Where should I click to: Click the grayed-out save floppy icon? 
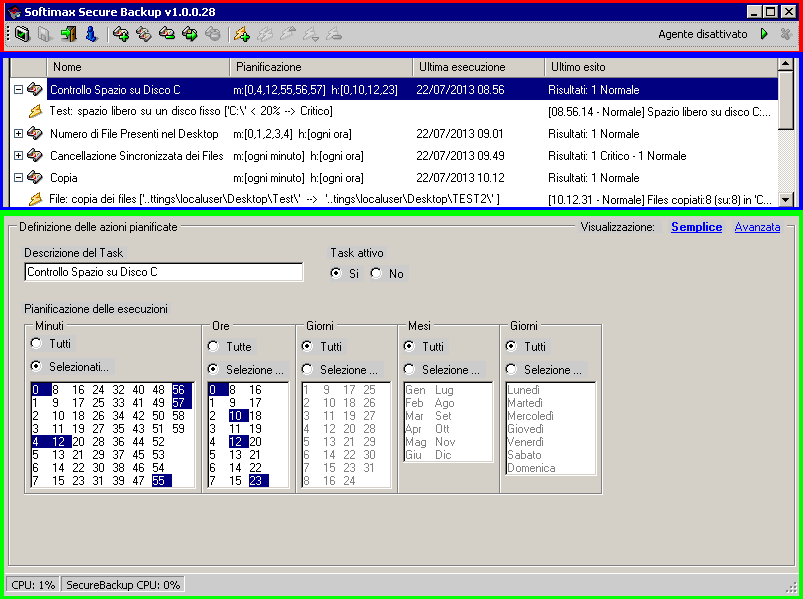[x=45, y=34]
